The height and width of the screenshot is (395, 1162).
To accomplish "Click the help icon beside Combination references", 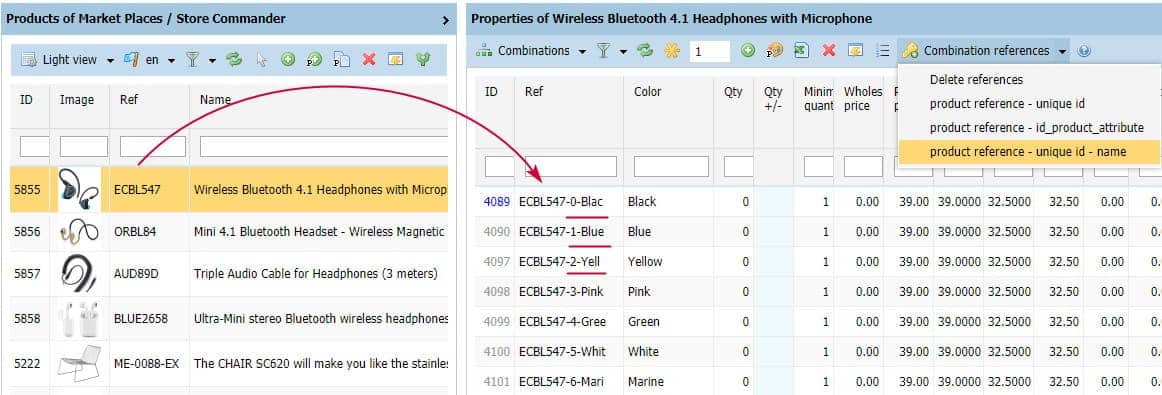I will (1084, 51).
